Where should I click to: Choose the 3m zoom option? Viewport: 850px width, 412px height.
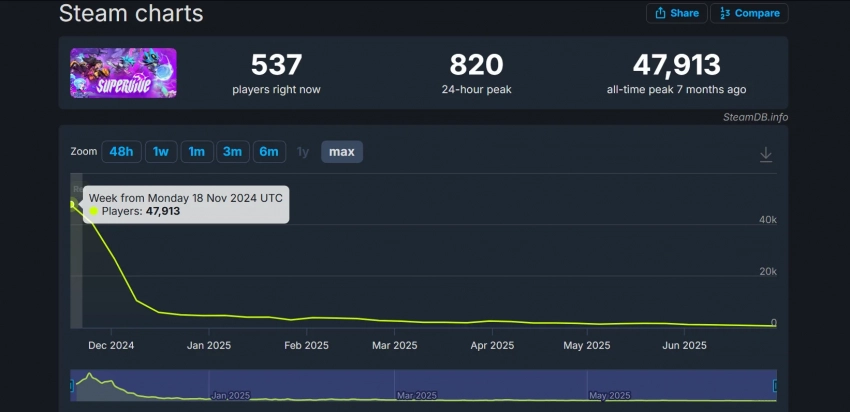(232, 152)
